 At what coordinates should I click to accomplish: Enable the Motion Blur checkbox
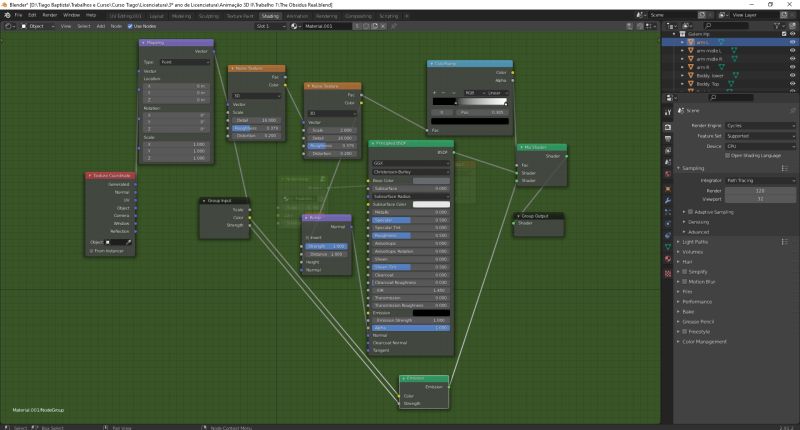coord(685,282)
